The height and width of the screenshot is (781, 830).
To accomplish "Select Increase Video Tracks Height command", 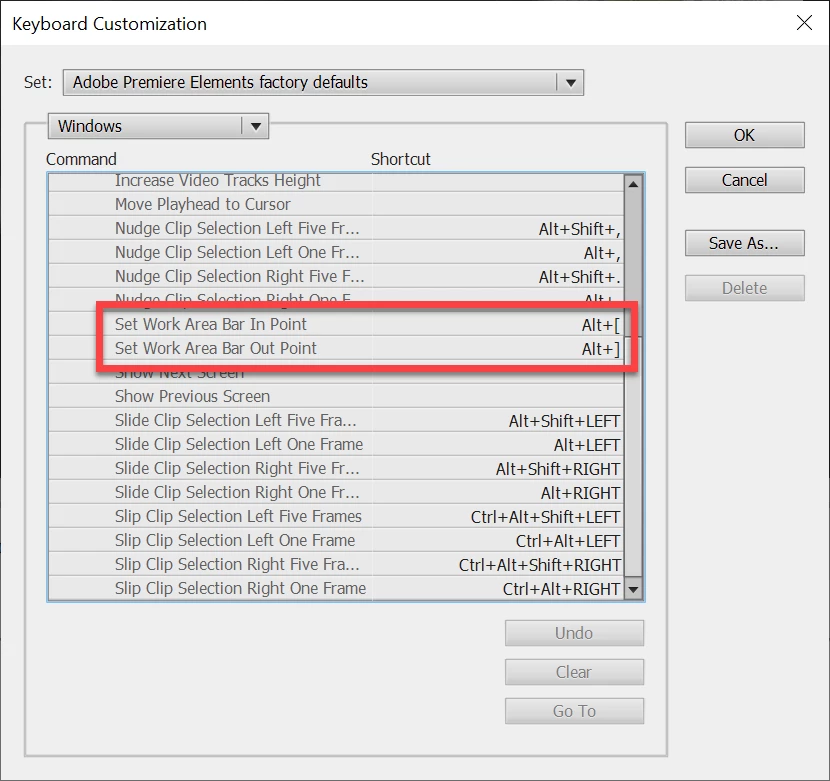I will (336, 182).
